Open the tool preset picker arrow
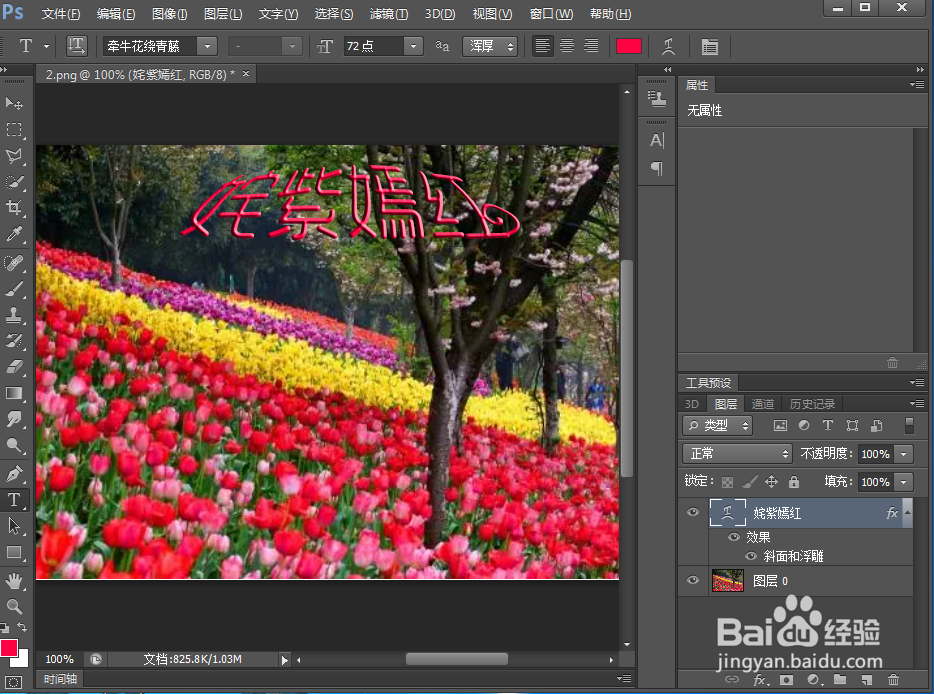Viewport: 934px width, 694px height. [46, 46]
